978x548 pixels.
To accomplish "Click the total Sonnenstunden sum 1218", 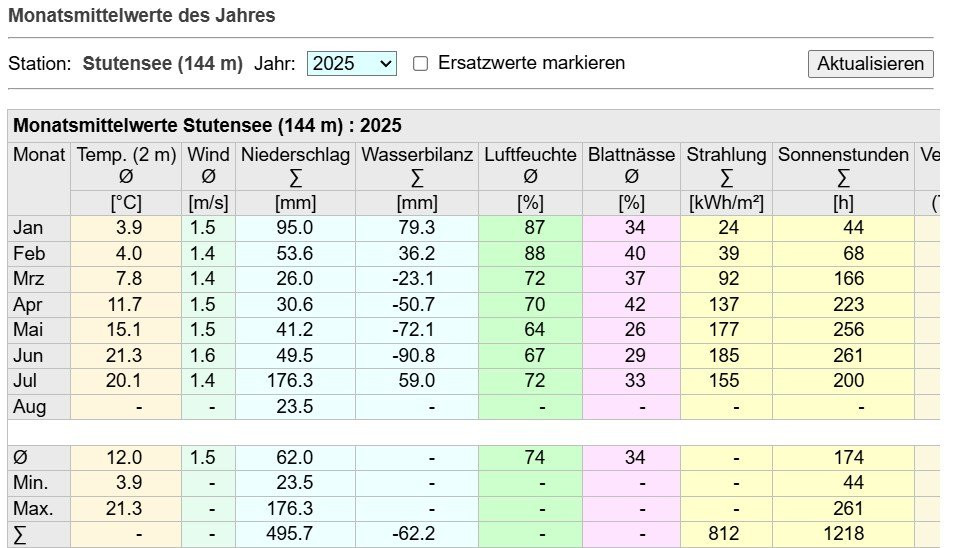I will coord(844,534).
